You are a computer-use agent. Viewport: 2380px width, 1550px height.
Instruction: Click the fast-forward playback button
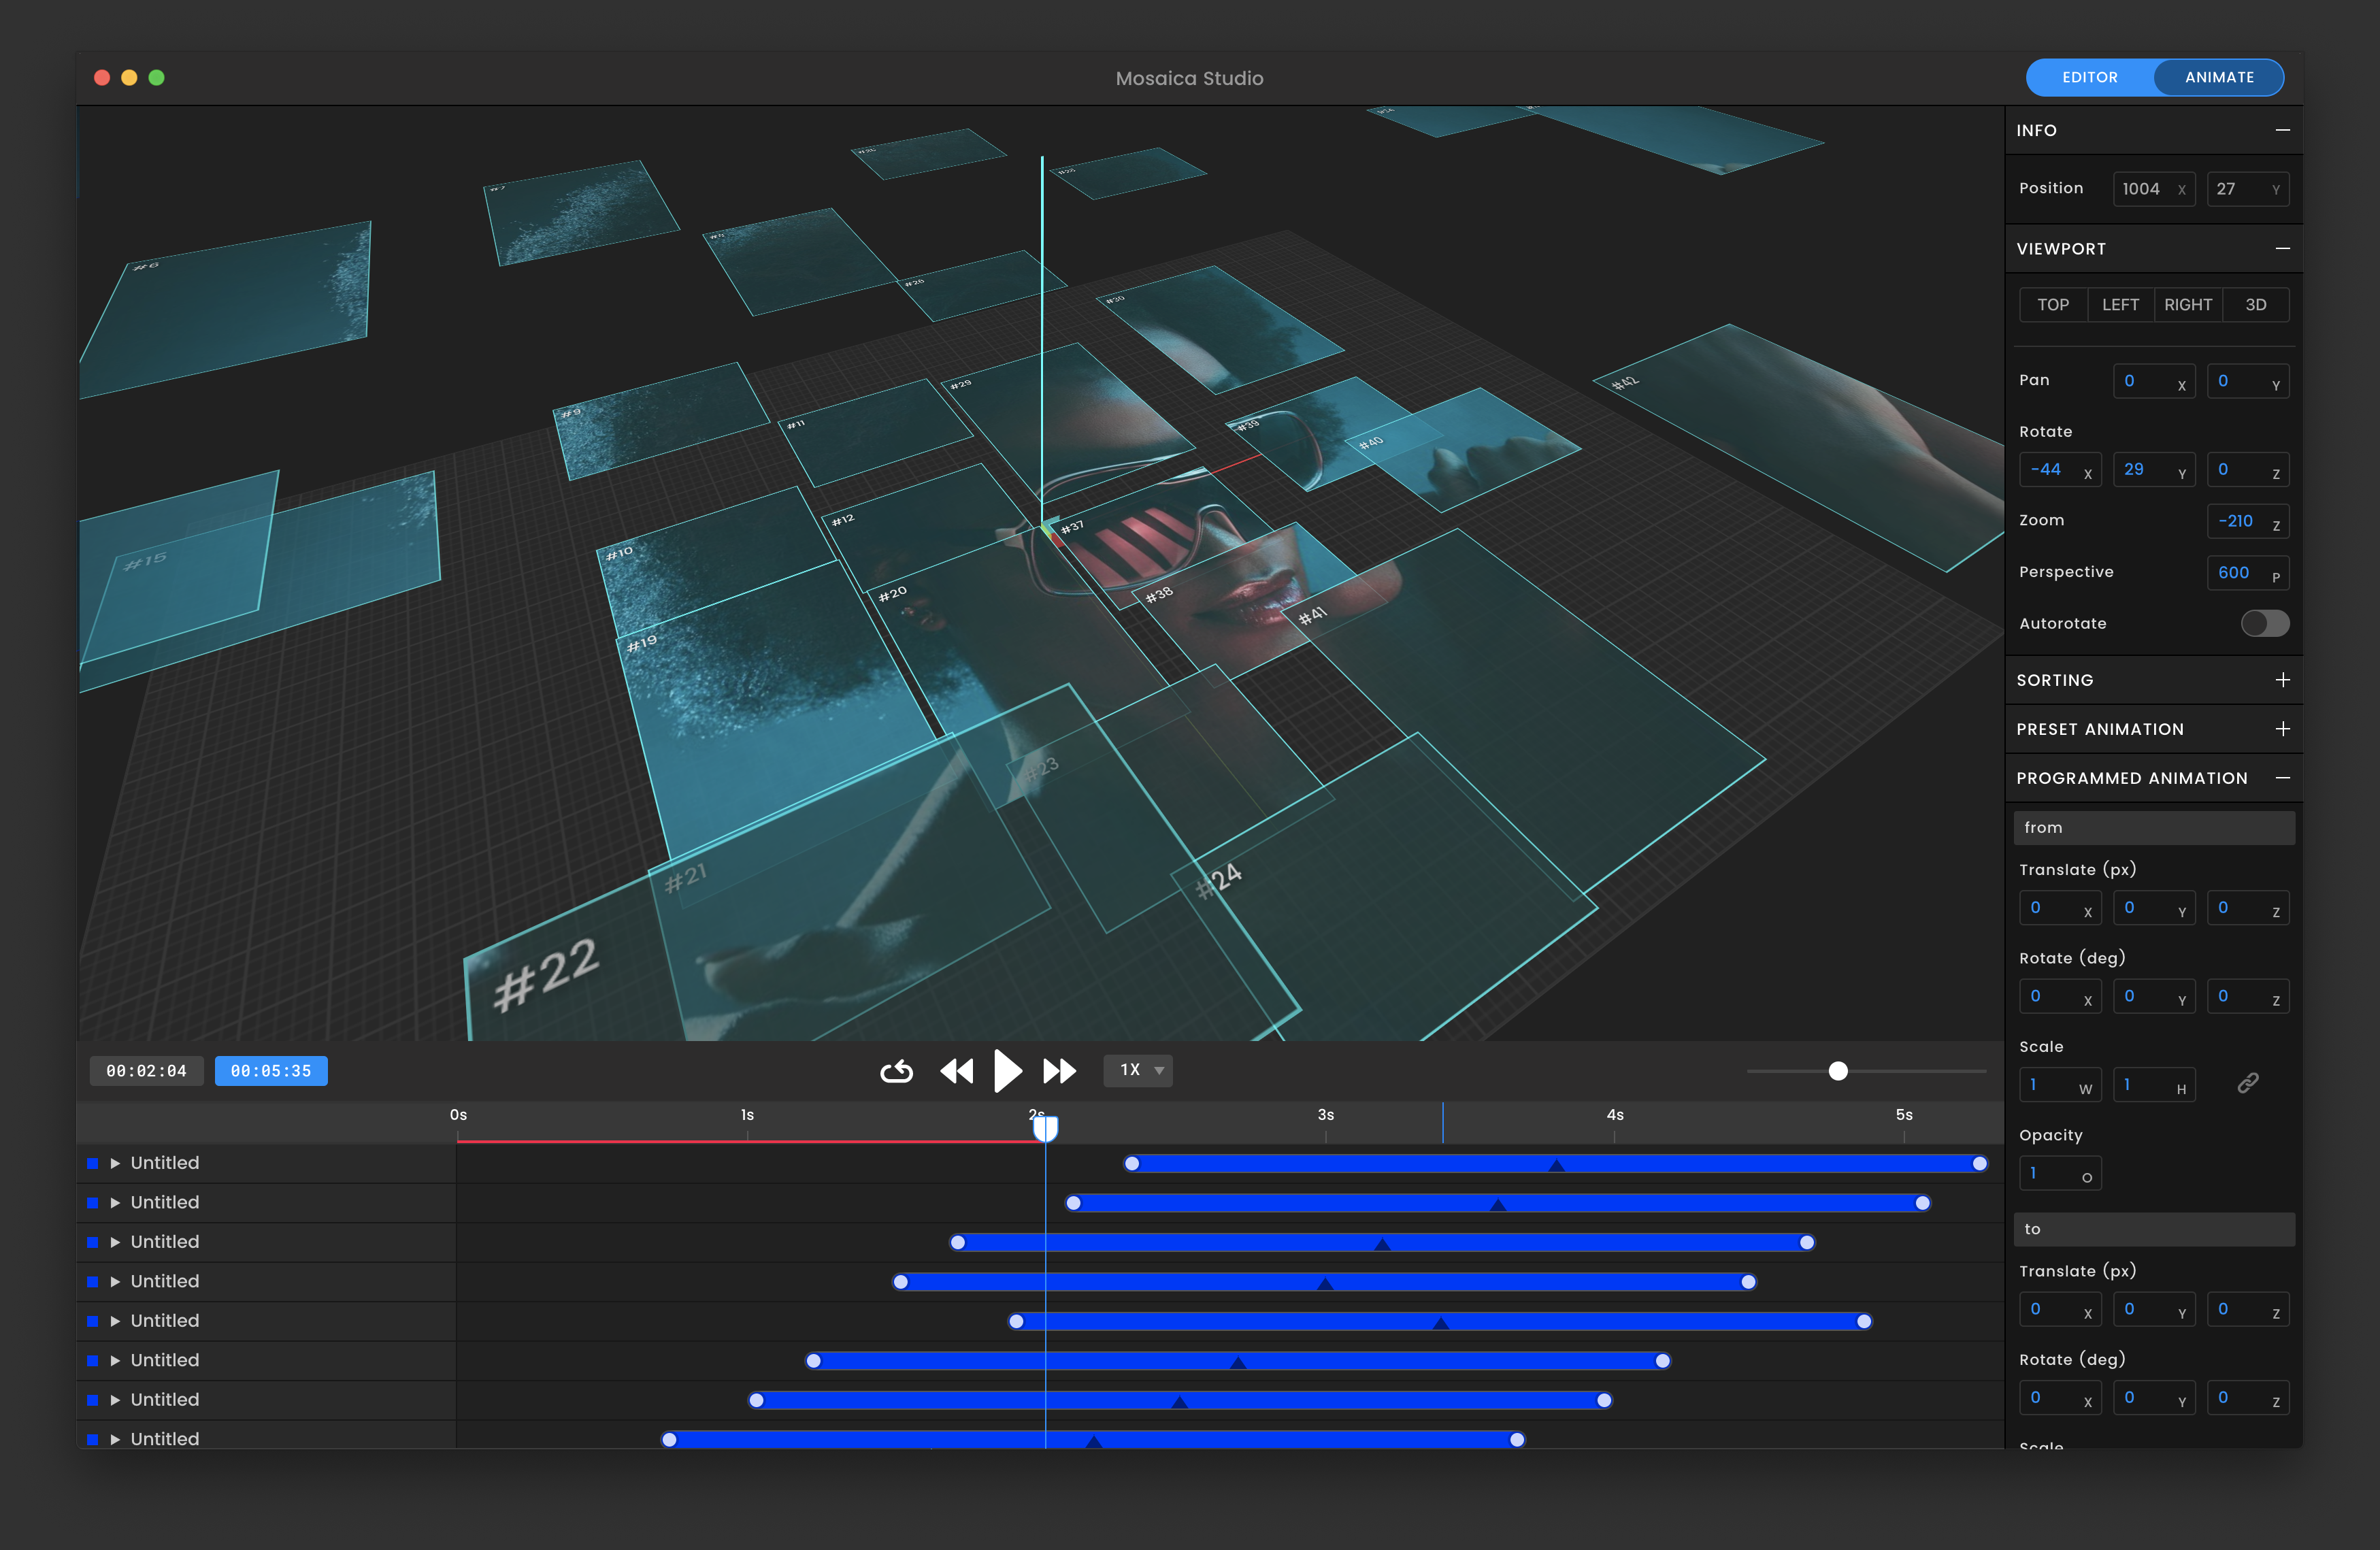click(1059, 1071)
